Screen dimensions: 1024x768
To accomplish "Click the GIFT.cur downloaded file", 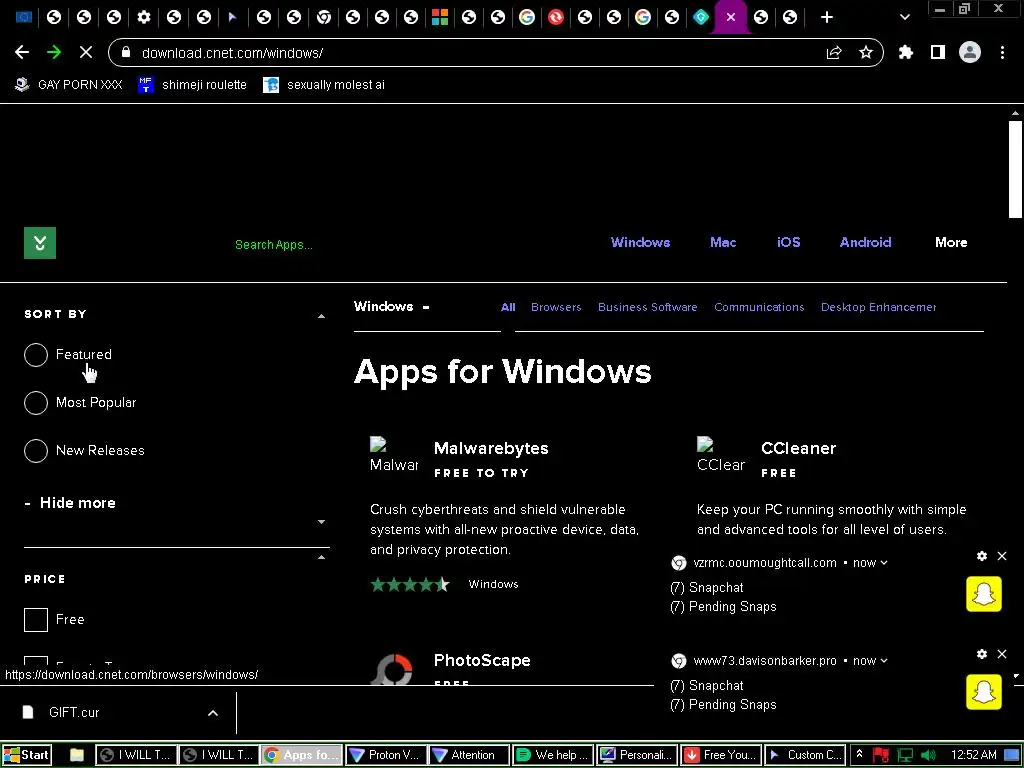I will pos(72,712).
